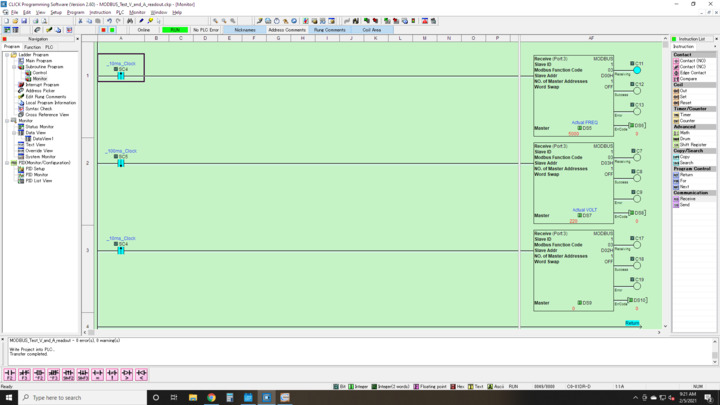The height and width of the screenshot is (405, 720).
Task: Click the New project toolbar icon
Action: pos(6,21)
